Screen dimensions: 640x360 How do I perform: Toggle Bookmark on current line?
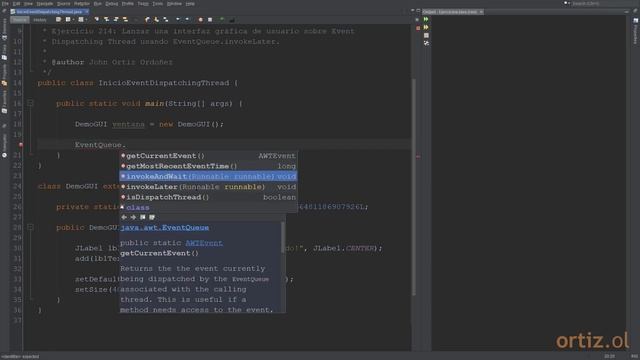tap(166, 20)
